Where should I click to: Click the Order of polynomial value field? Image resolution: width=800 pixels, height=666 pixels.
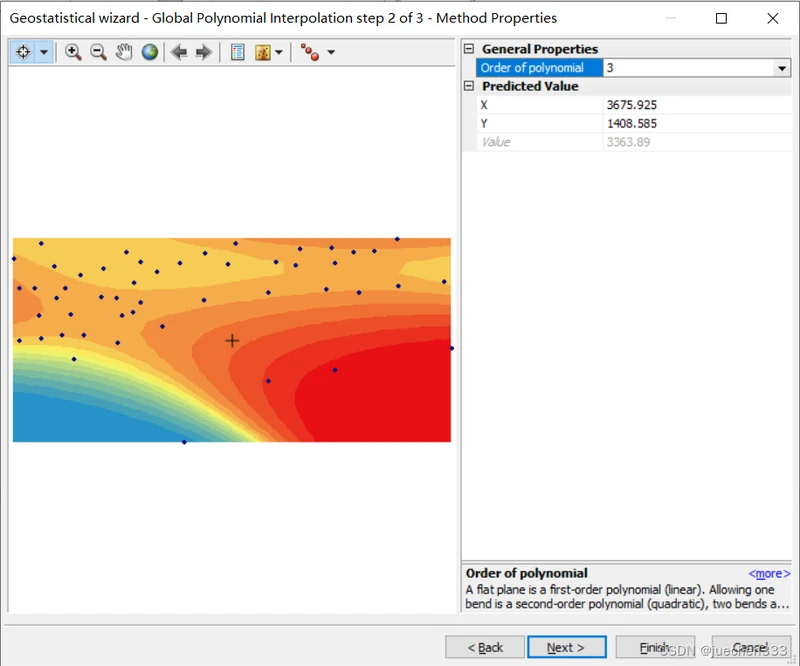click(x=688, y=68)
